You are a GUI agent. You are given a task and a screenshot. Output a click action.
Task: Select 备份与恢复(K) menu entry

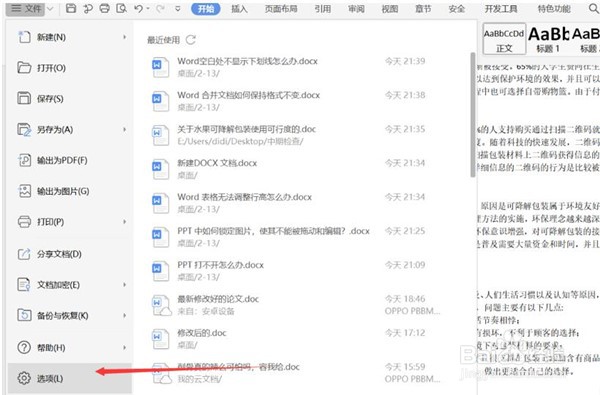click(71, 315)
